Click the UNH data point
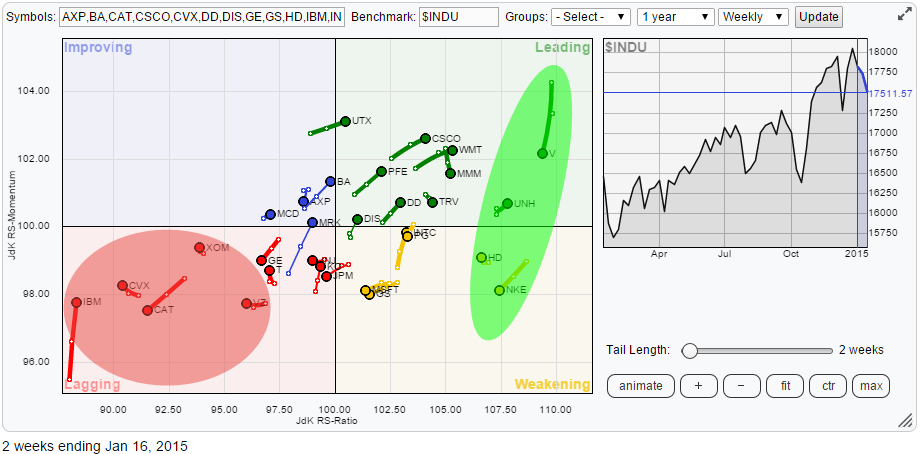922x454 pixels. click(x=507, y=203)
